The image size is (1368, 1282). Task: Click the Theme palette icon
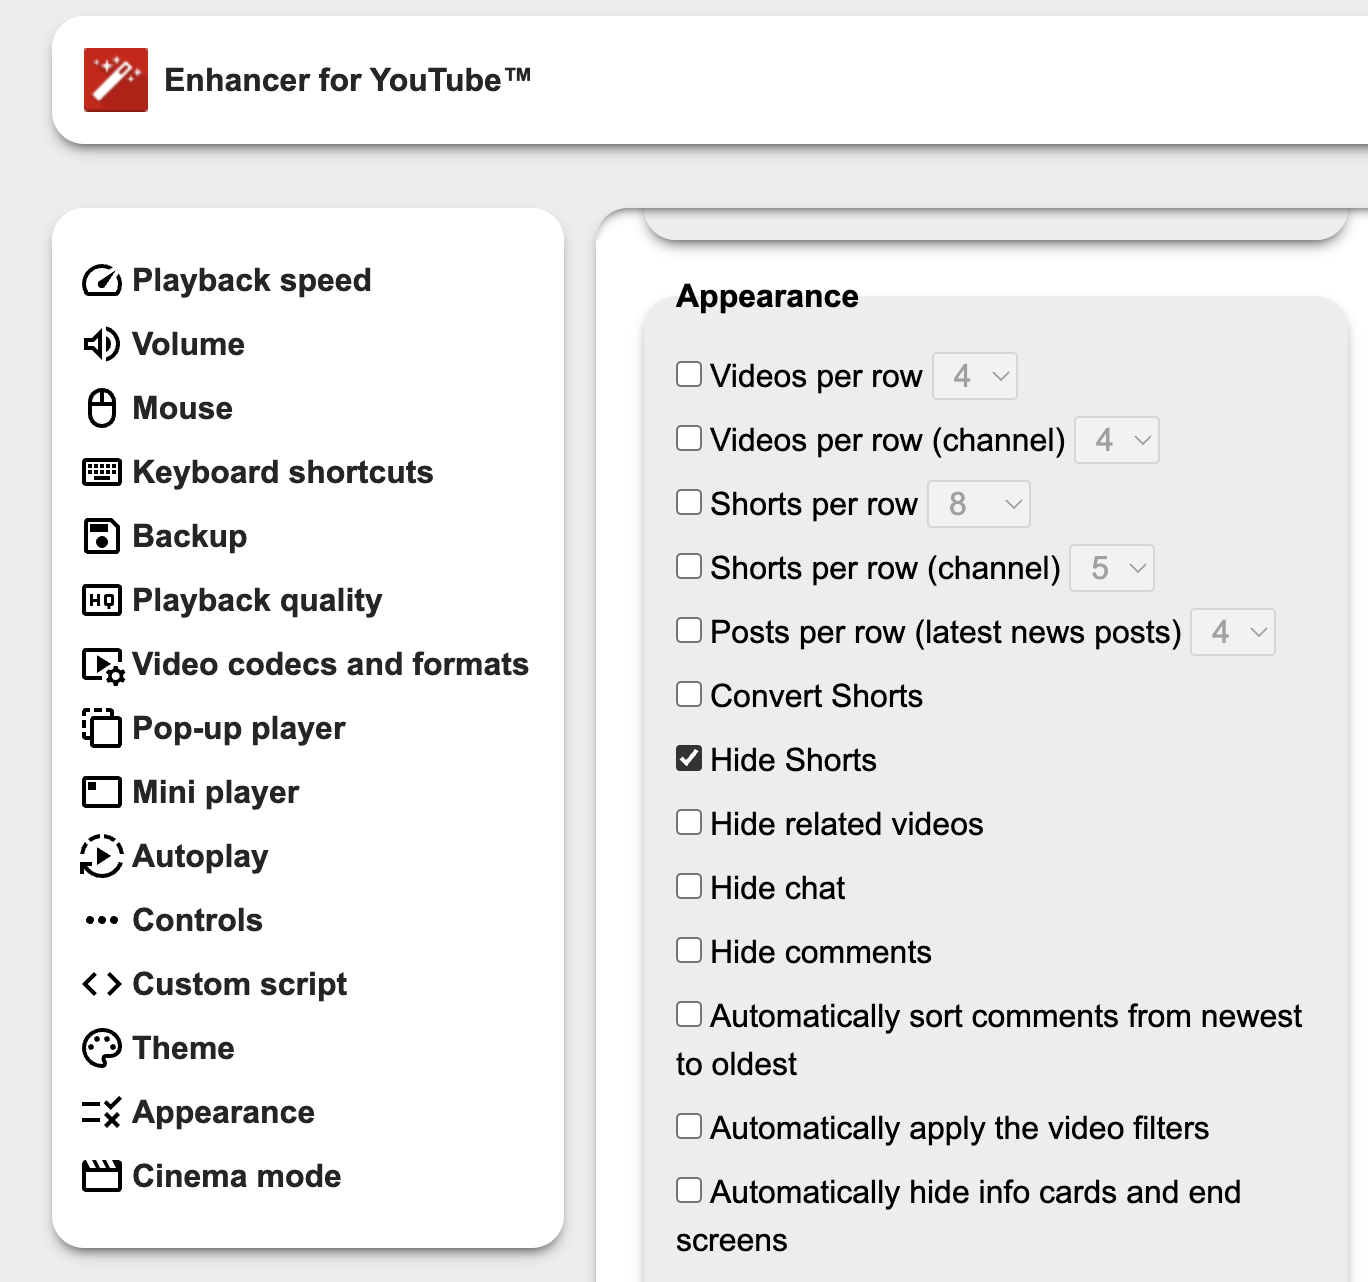(x=101, y=1048)
